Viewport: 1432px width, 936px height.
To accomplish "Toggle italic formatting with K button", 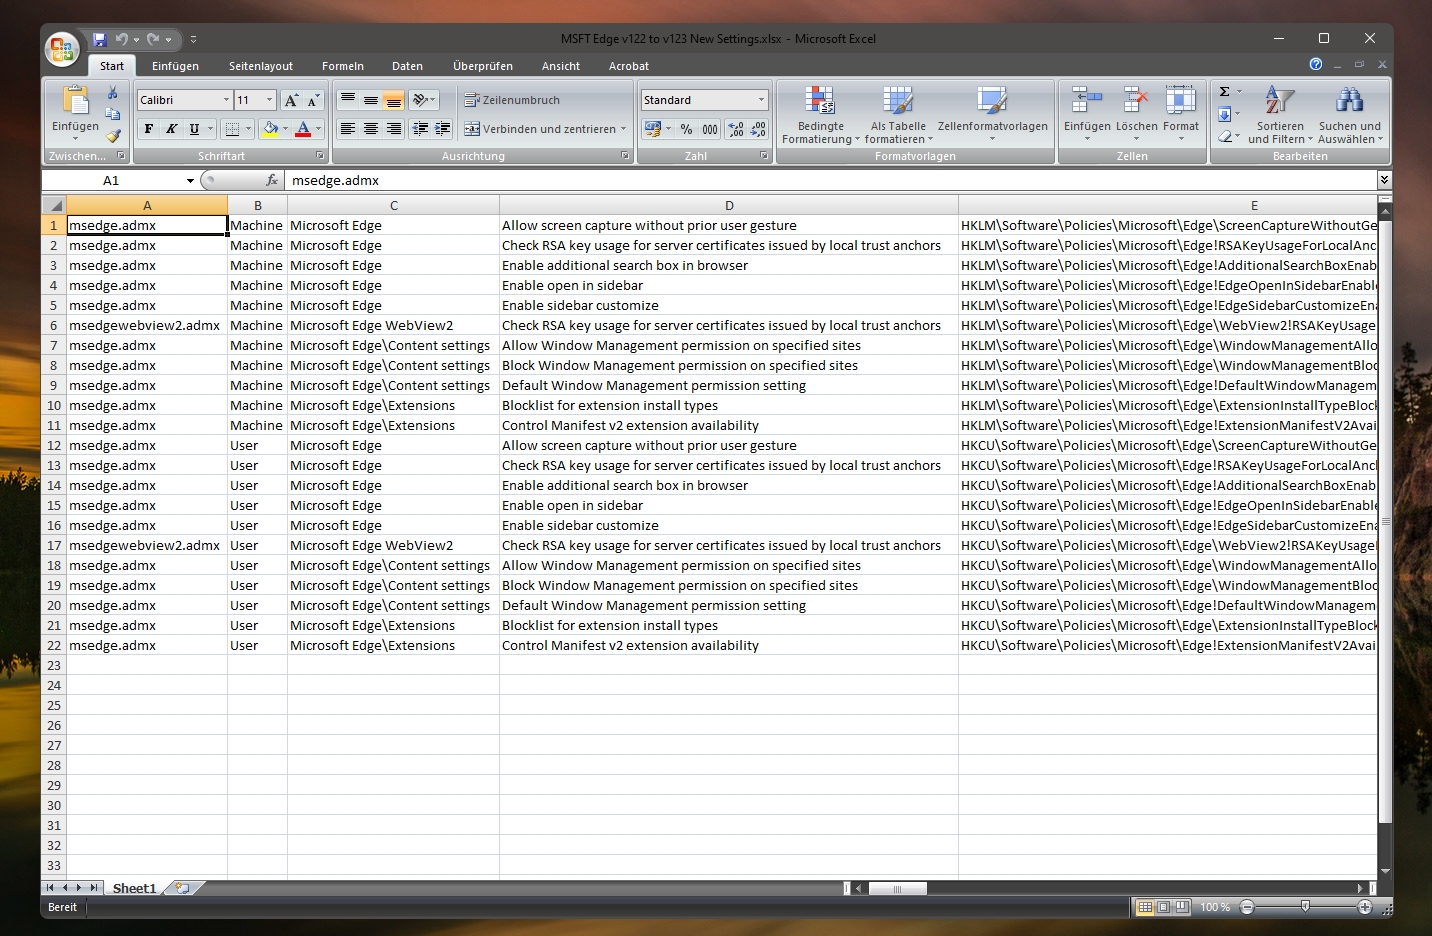I will [171, 129].
